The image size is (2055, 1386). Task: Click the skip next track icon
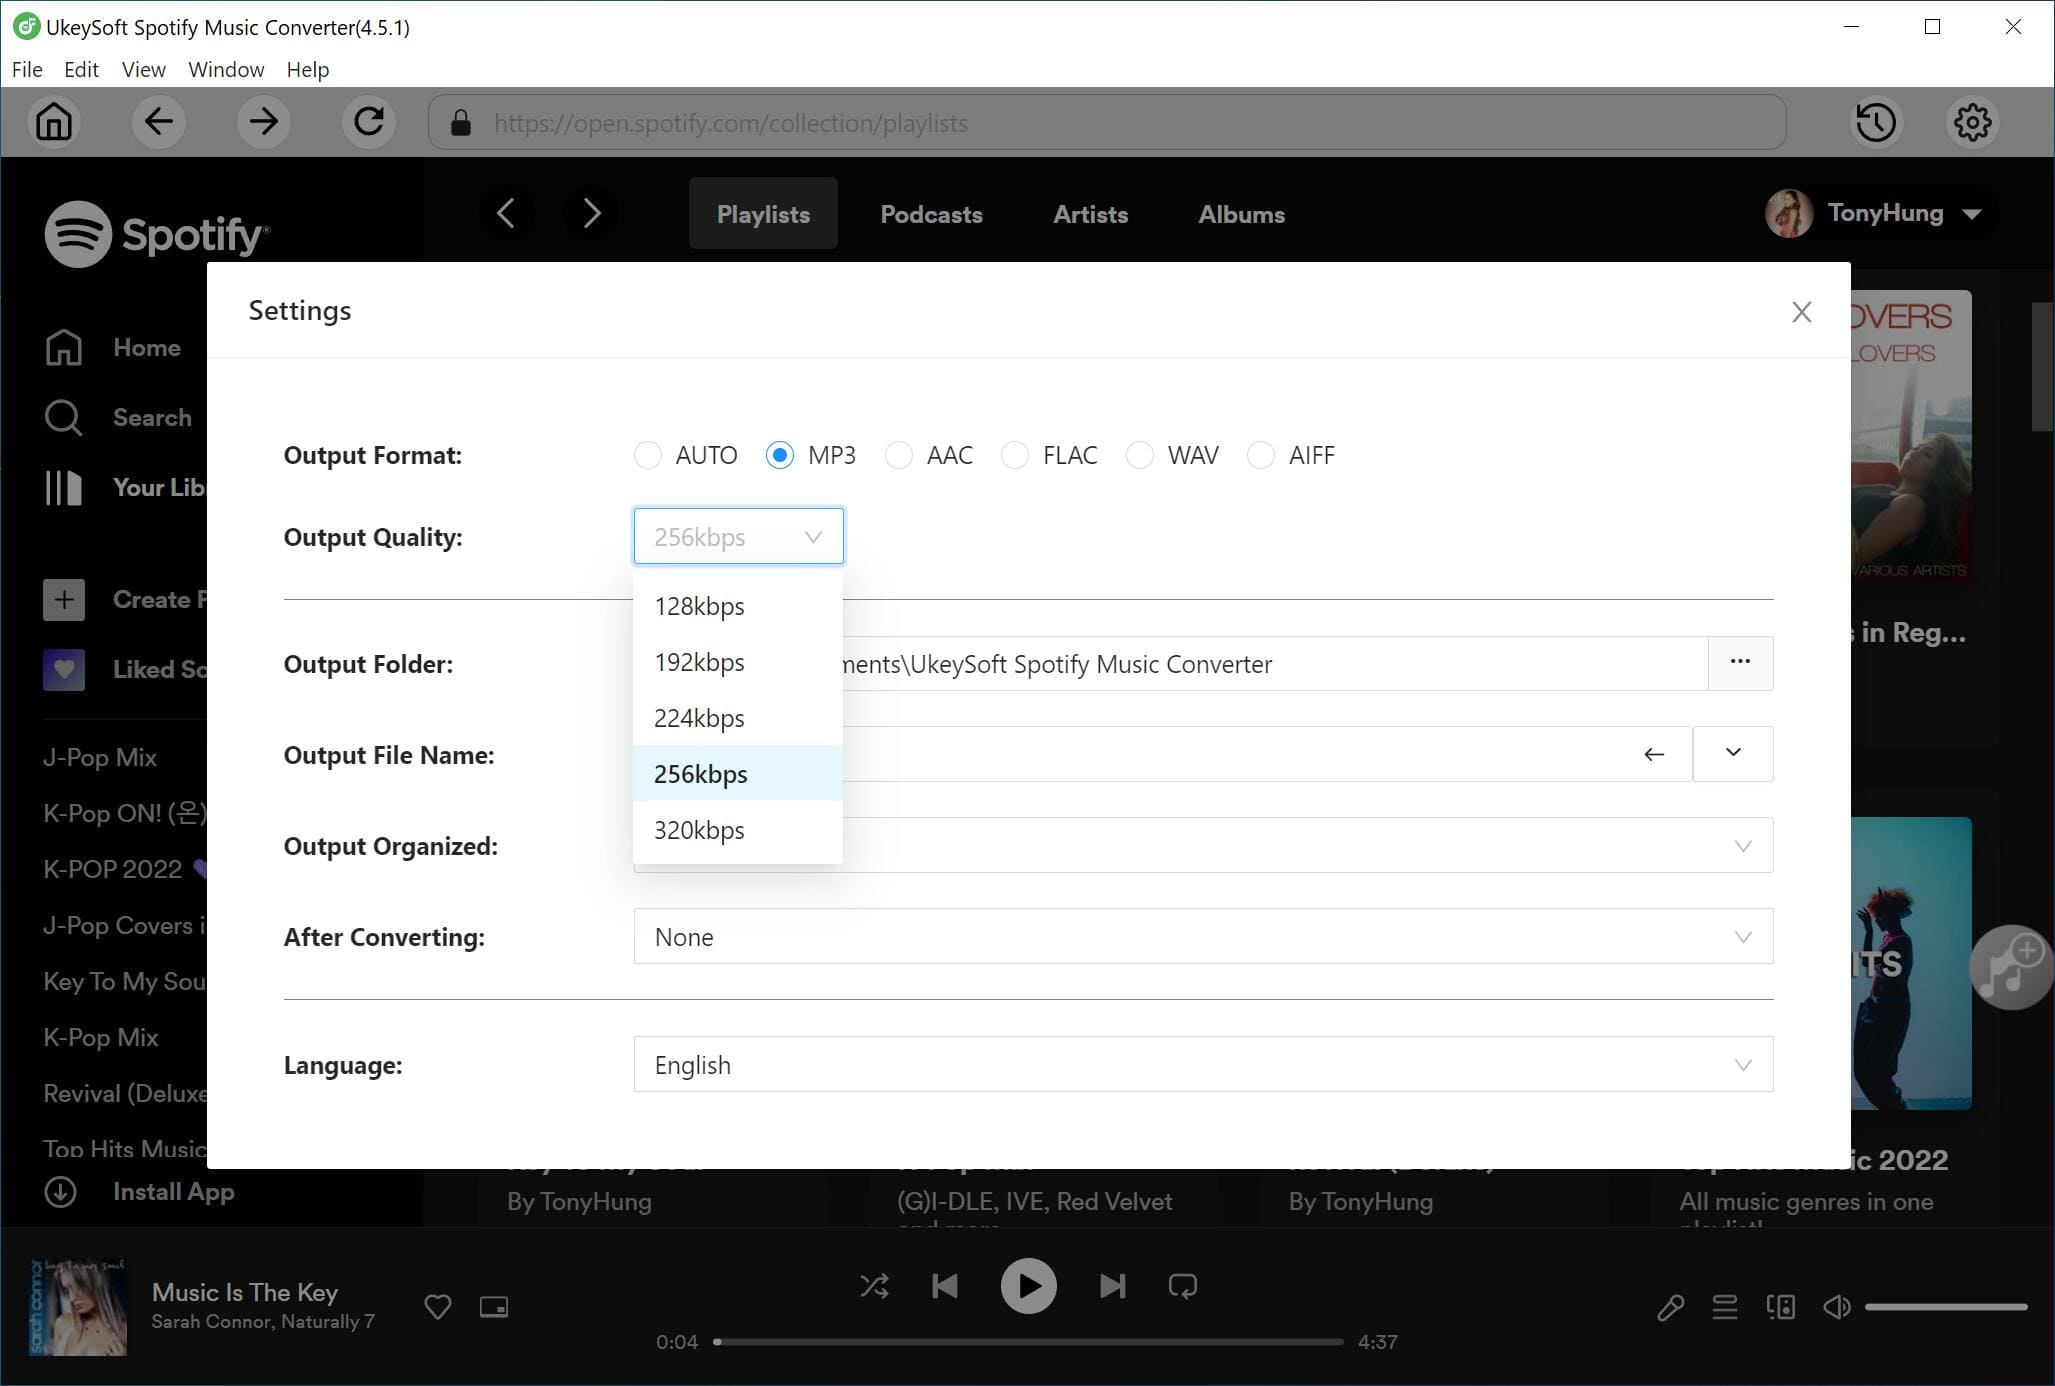click(x=1110, y=1285)
